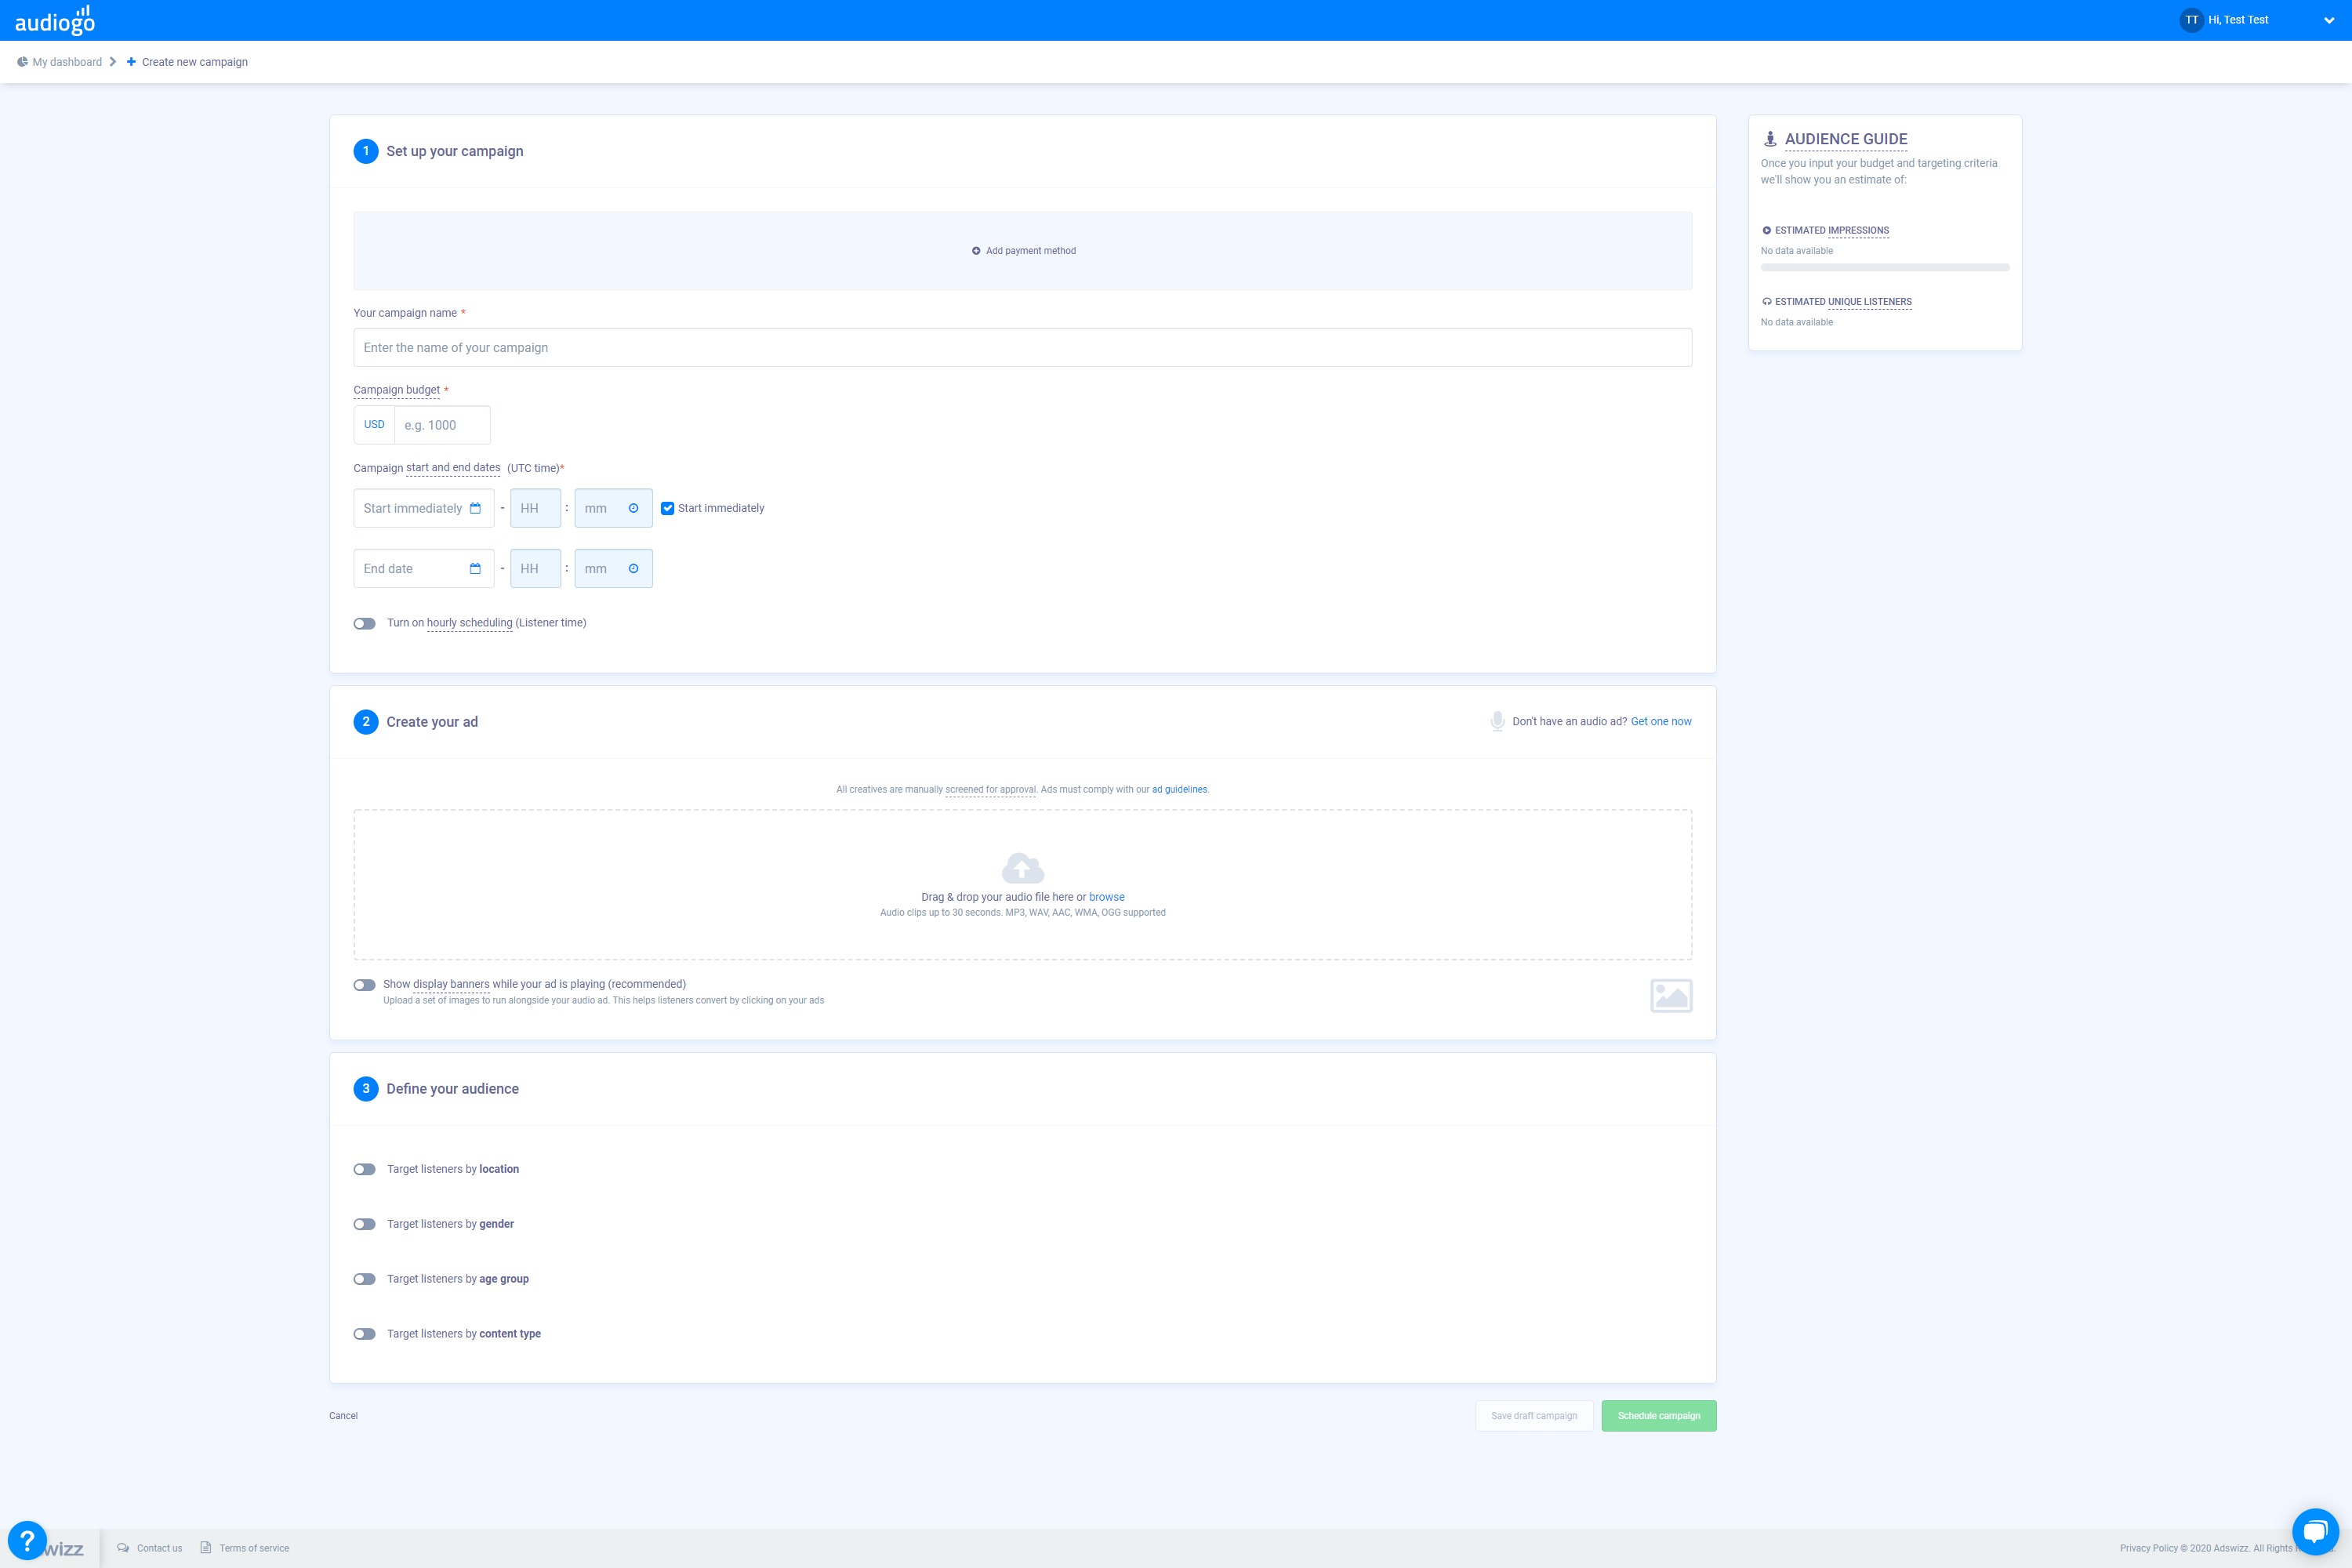Image resolution: width=2352 pixels, height=1568 pixels.
Task: Open the live chat bubble icon
Action: 2315,1531
